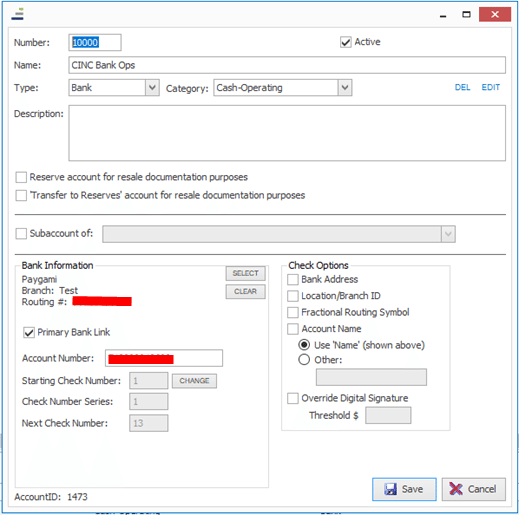Uncheck Primary Bank Link
The image size is (519, 515).
click(x=29, y=333)
